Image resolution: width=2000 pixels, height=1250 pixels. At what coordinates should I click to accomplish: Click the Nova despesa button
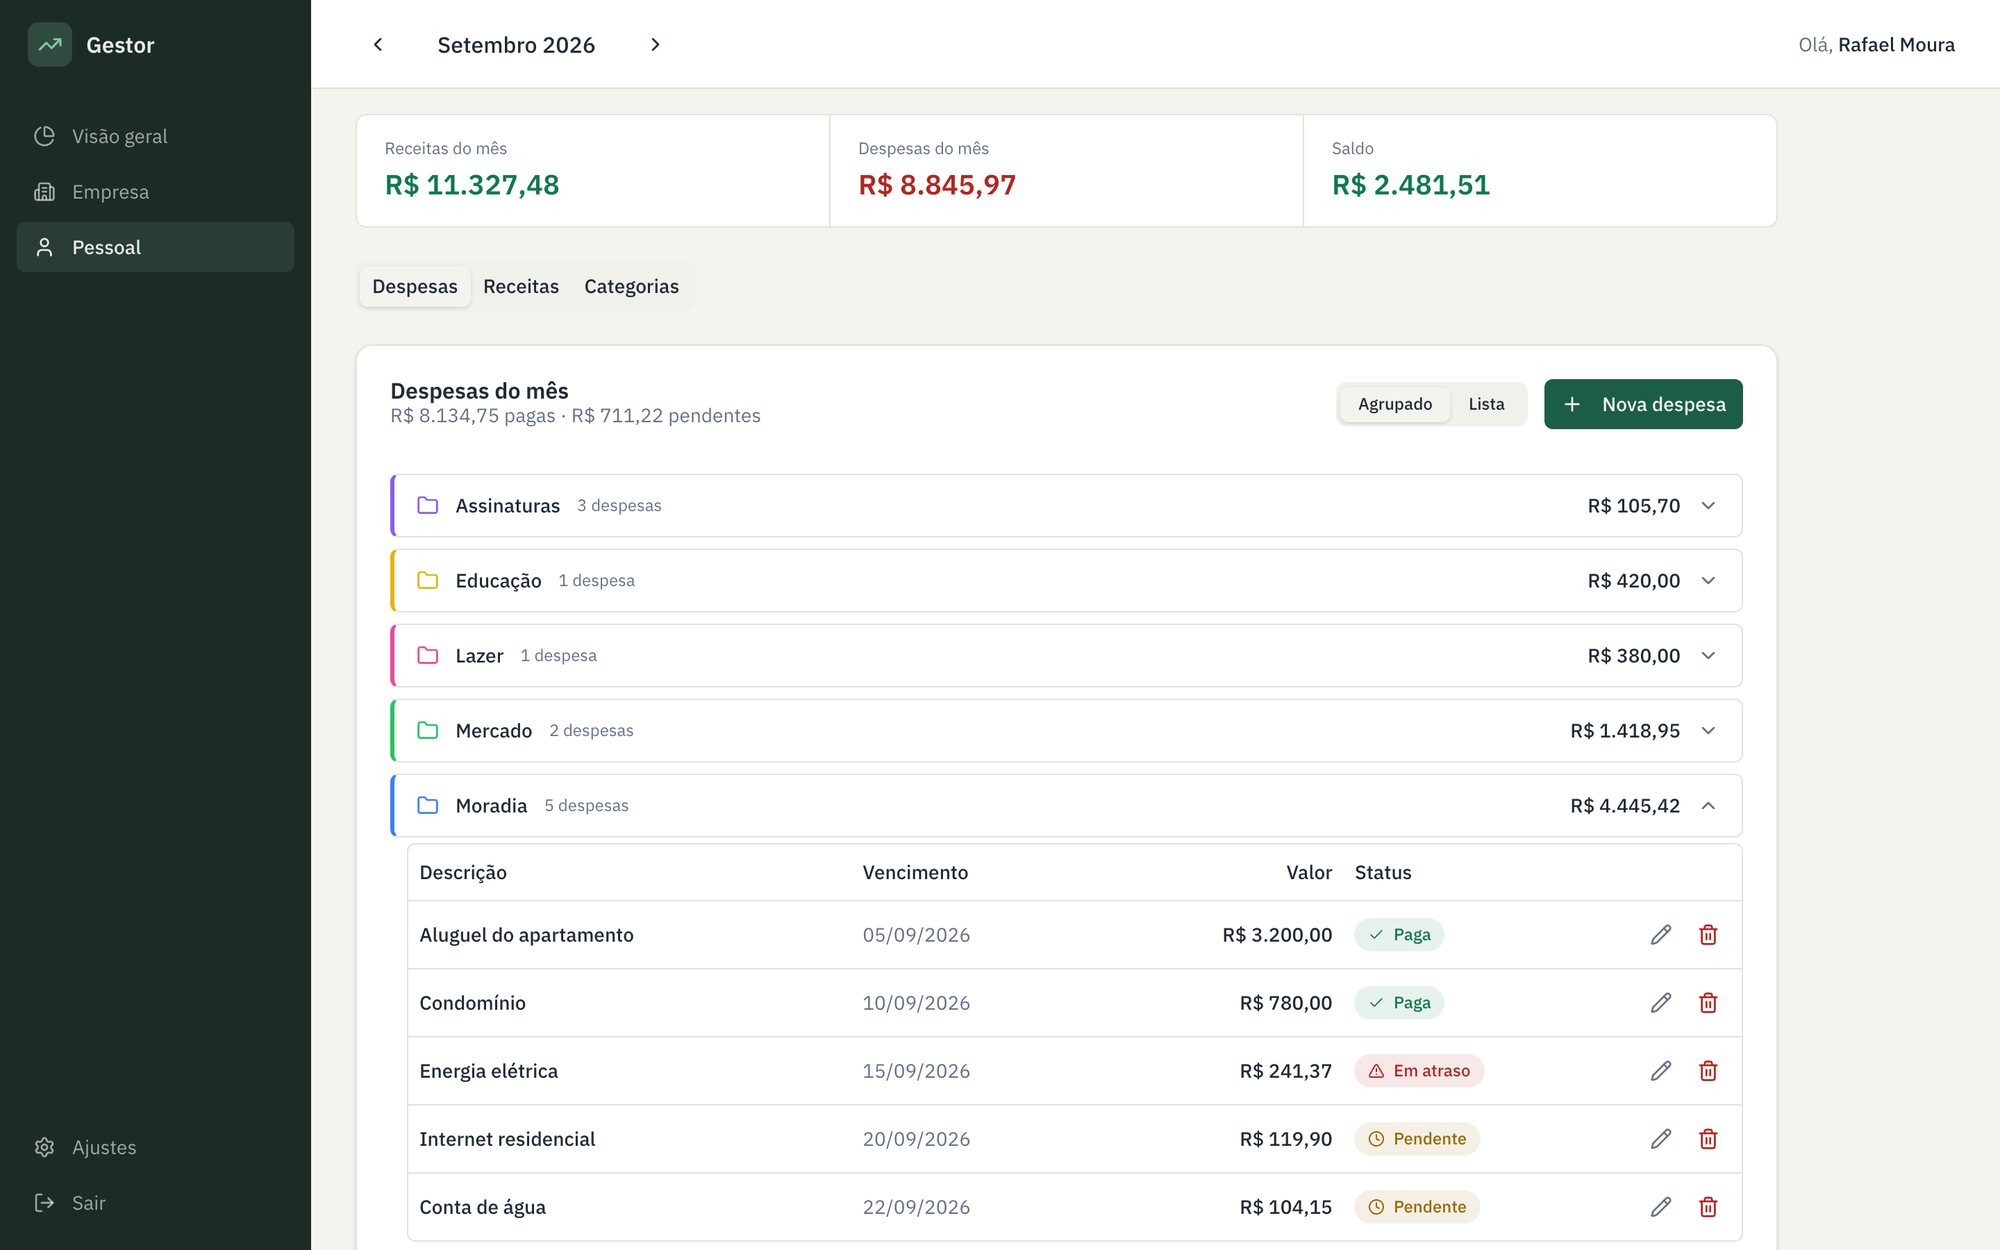(1643, 404)
